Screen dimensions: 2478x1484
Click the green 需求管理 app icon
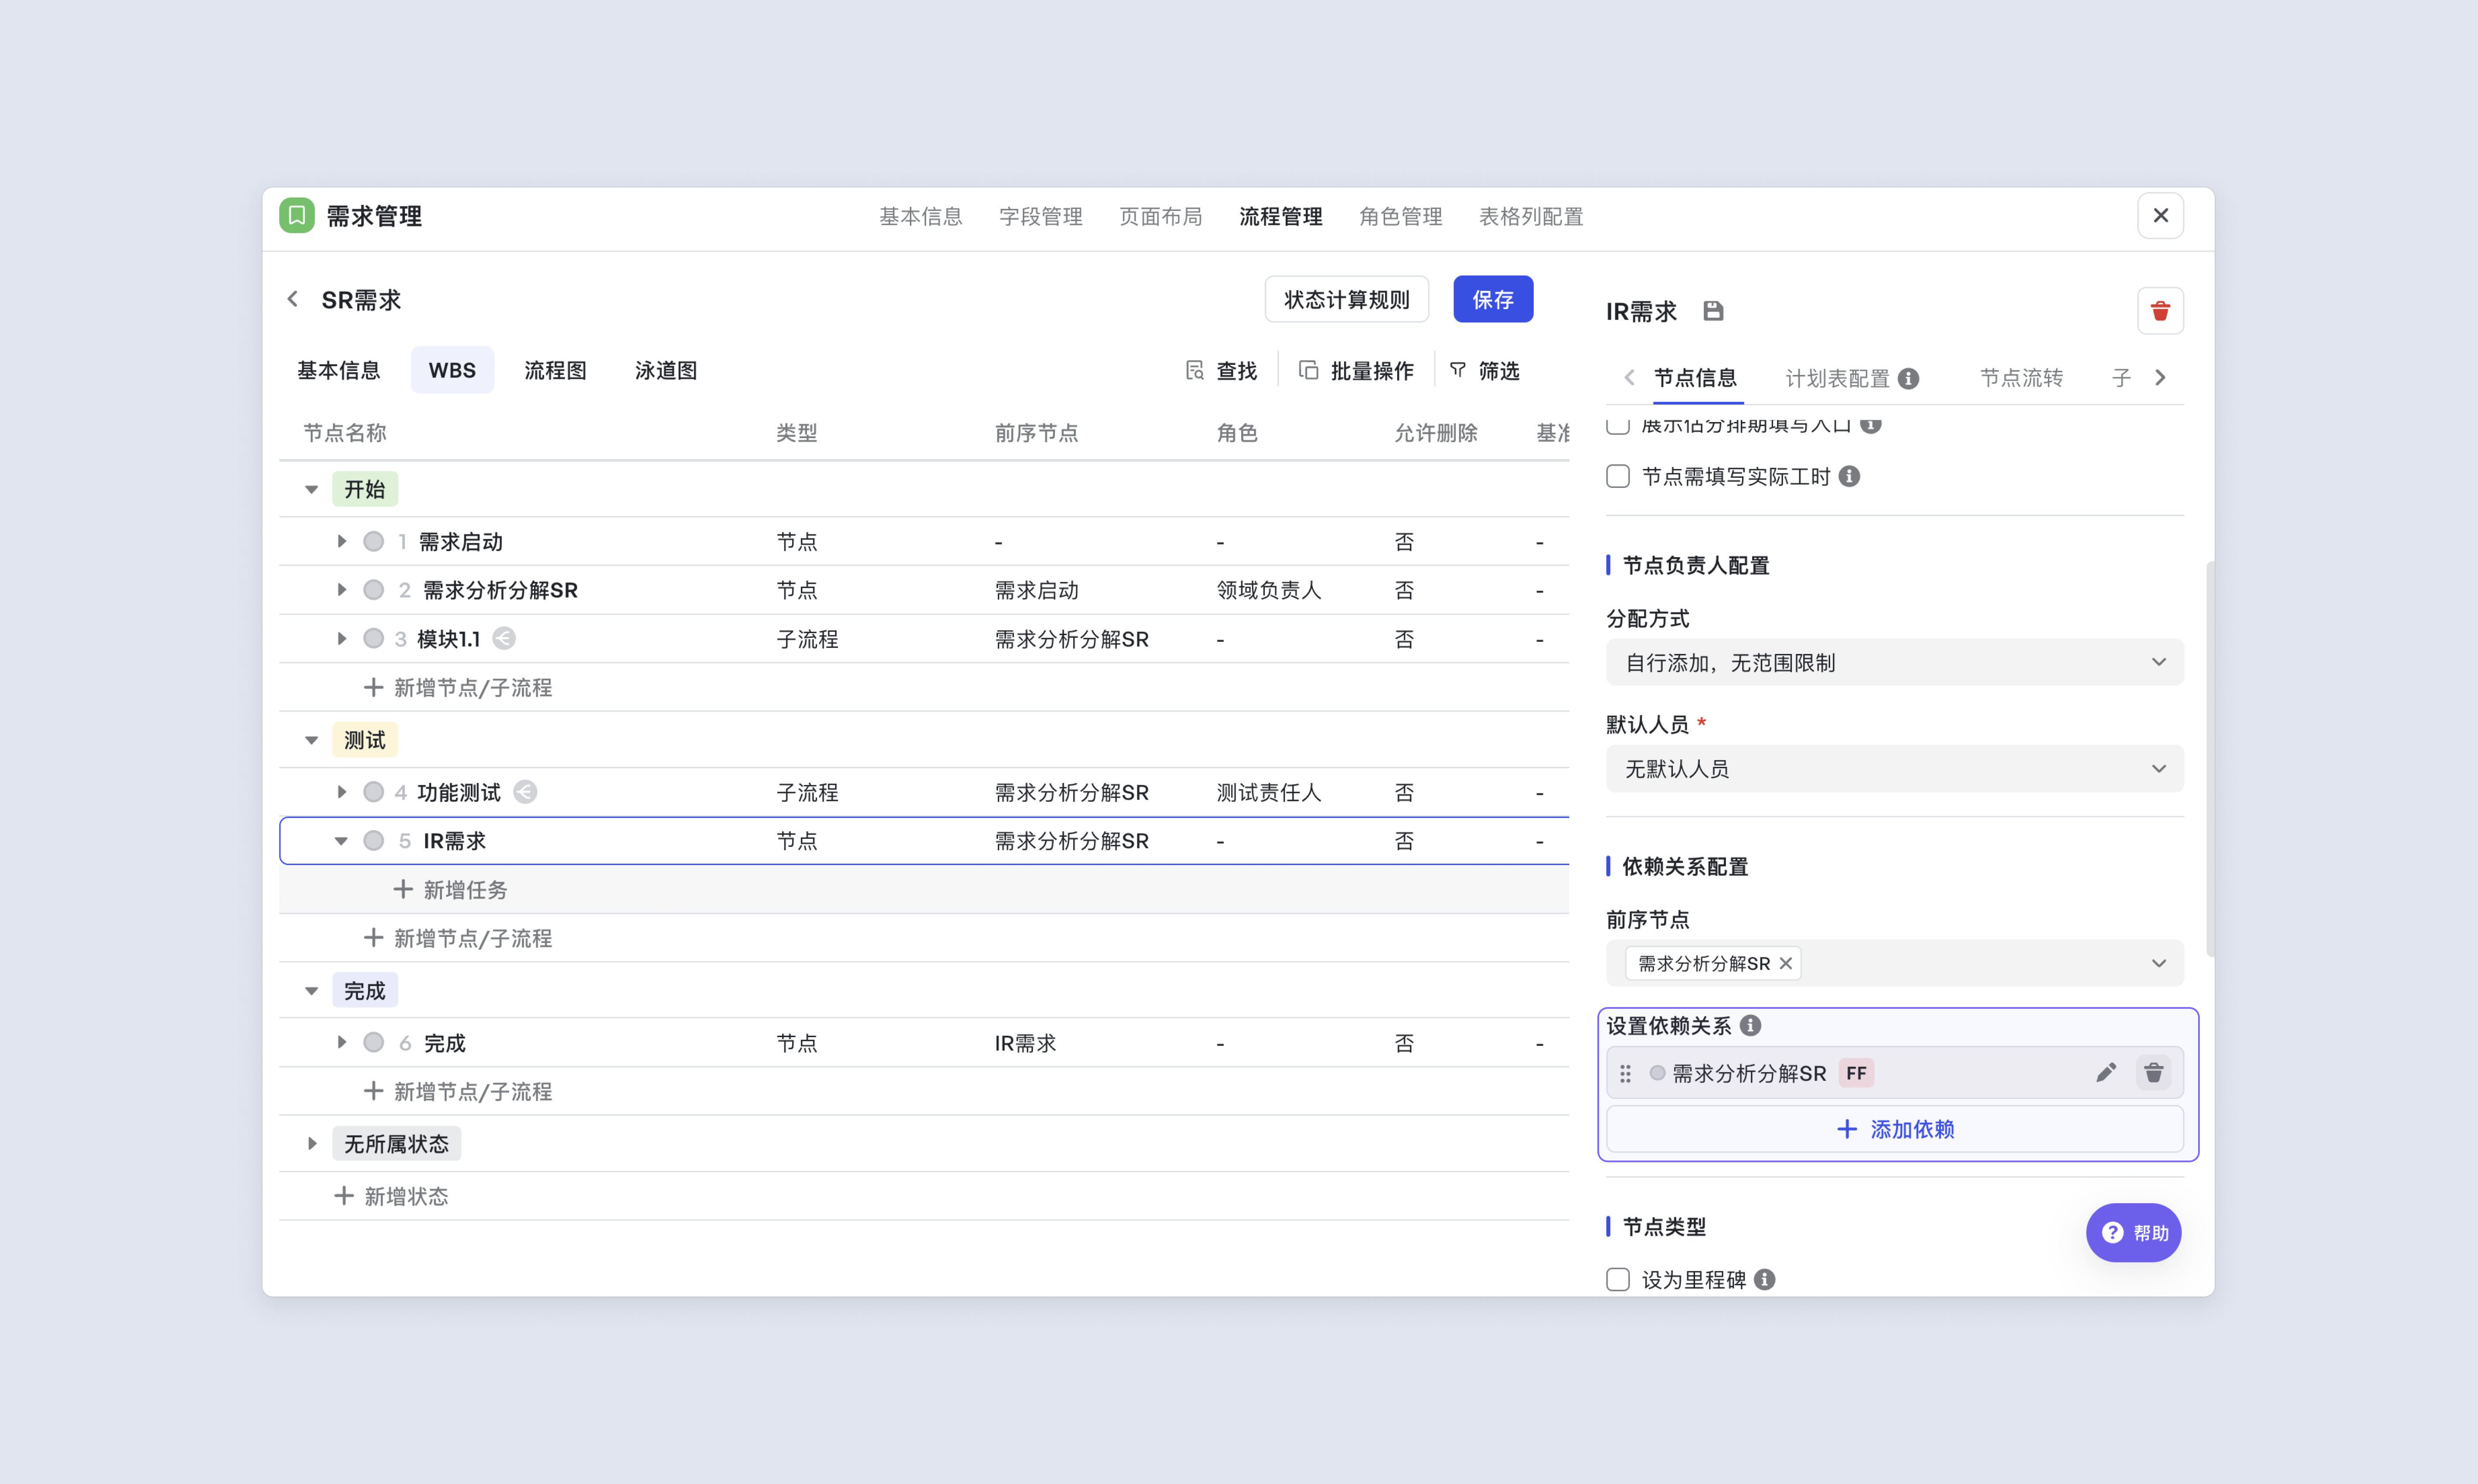pos(296,215)
